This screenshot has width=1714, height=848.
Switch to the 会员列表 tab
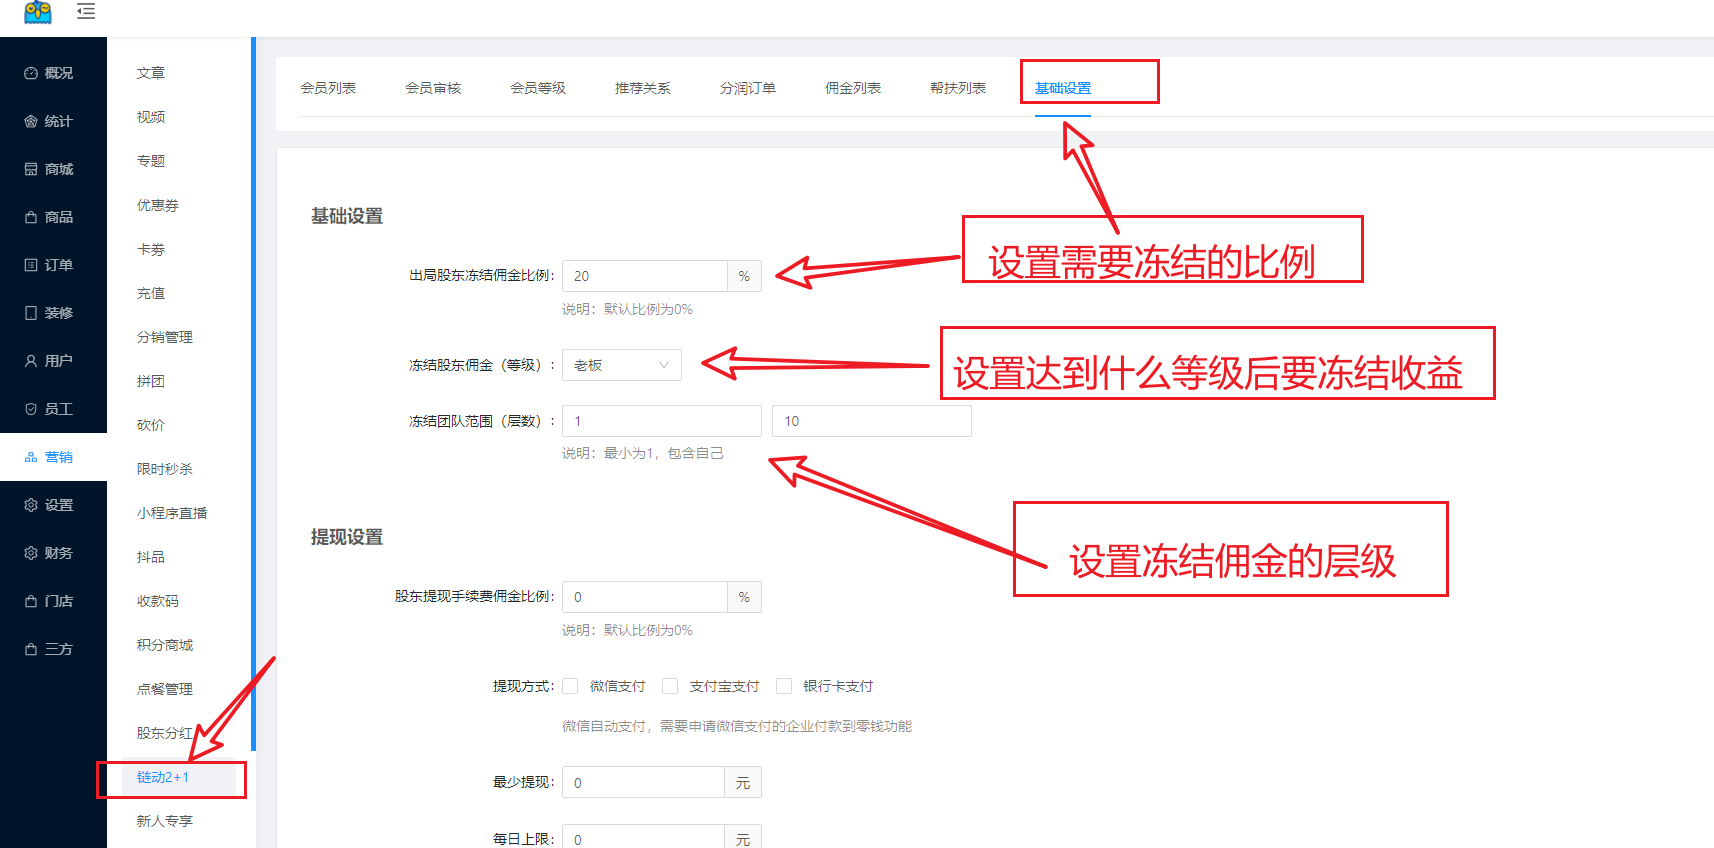click(x=328, y=88)
